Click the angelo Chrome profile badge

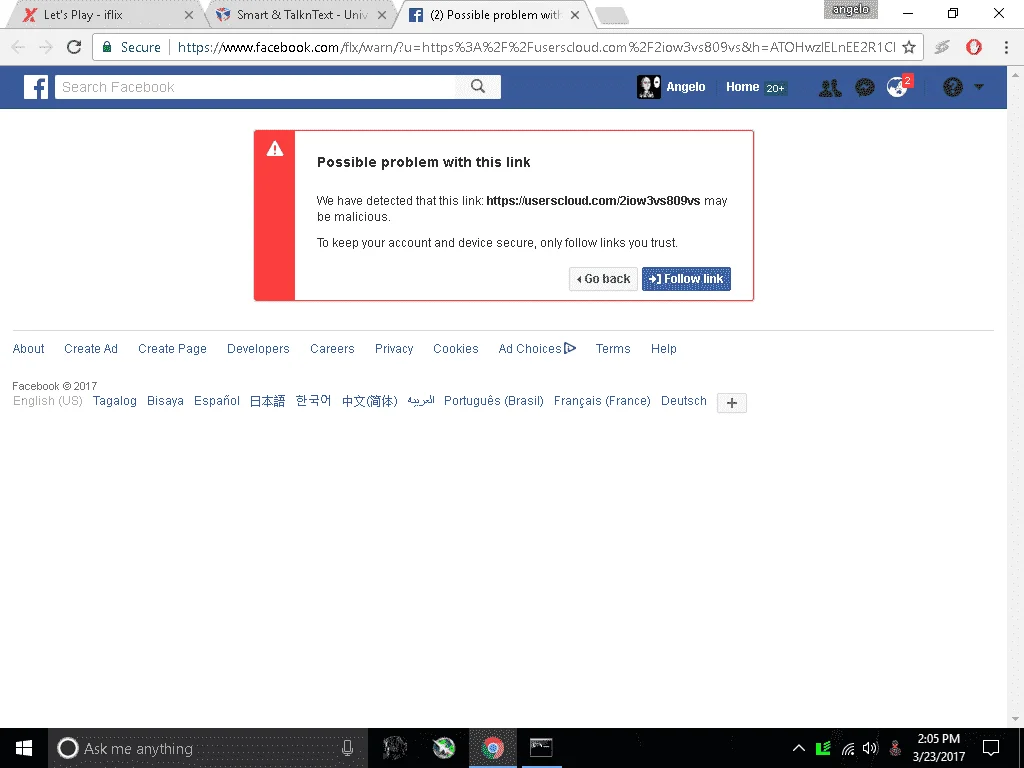coord(850,9)
